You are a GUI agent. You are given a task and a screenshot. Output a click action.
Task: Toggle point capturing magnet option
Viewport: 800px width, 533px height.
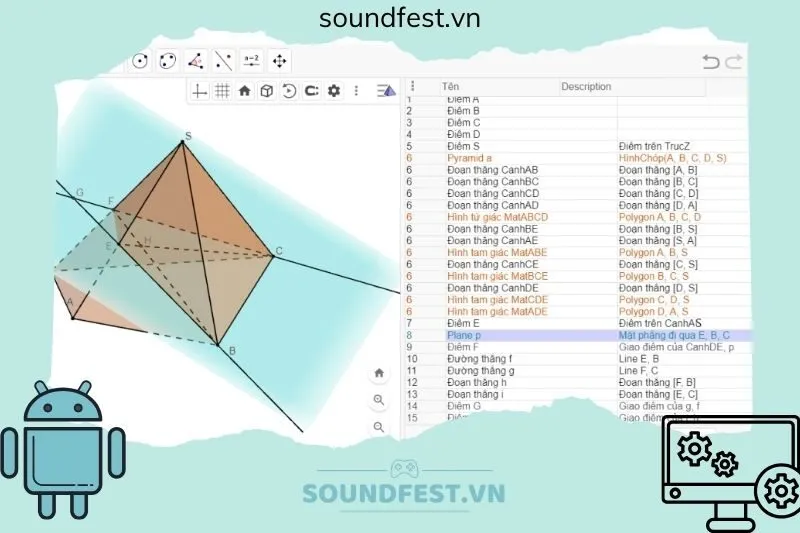311,91
